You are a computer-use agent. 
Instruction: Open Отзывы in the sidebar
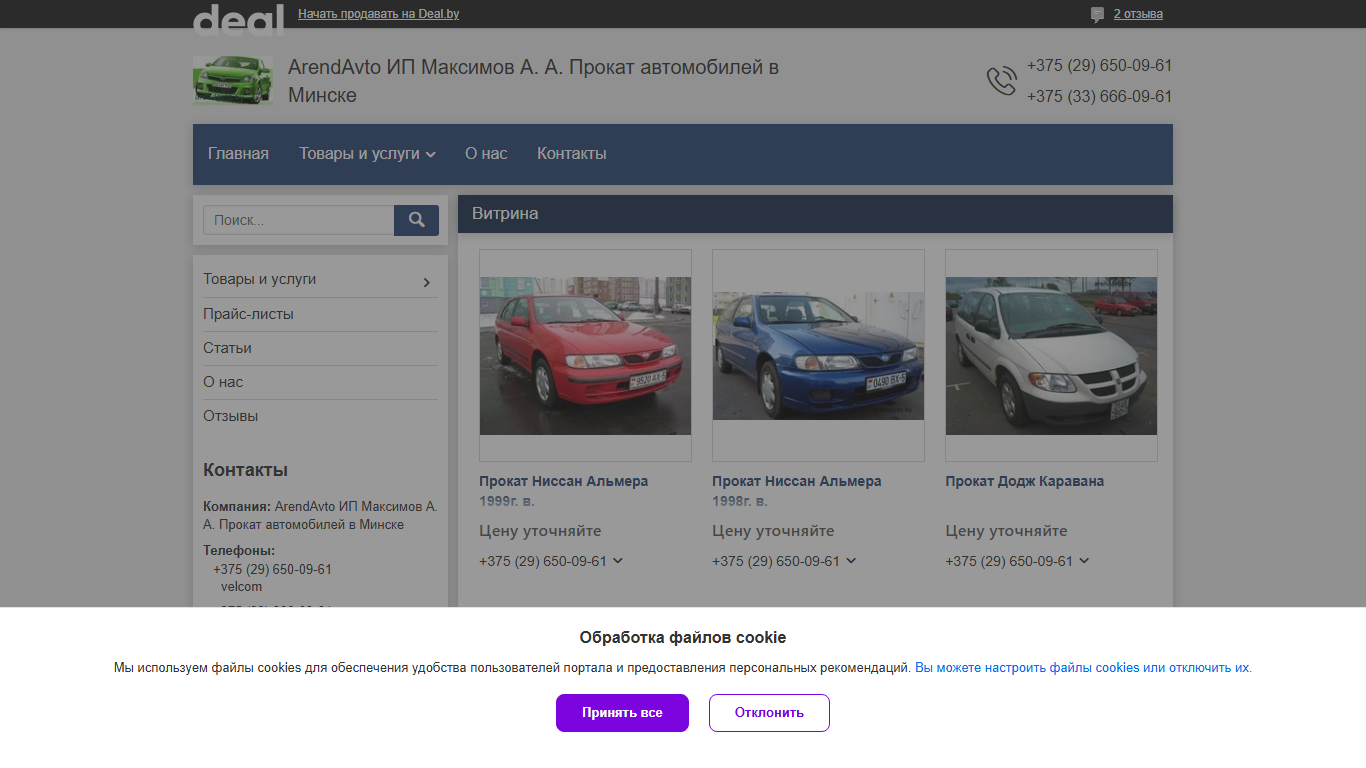[x=231, y=416]
